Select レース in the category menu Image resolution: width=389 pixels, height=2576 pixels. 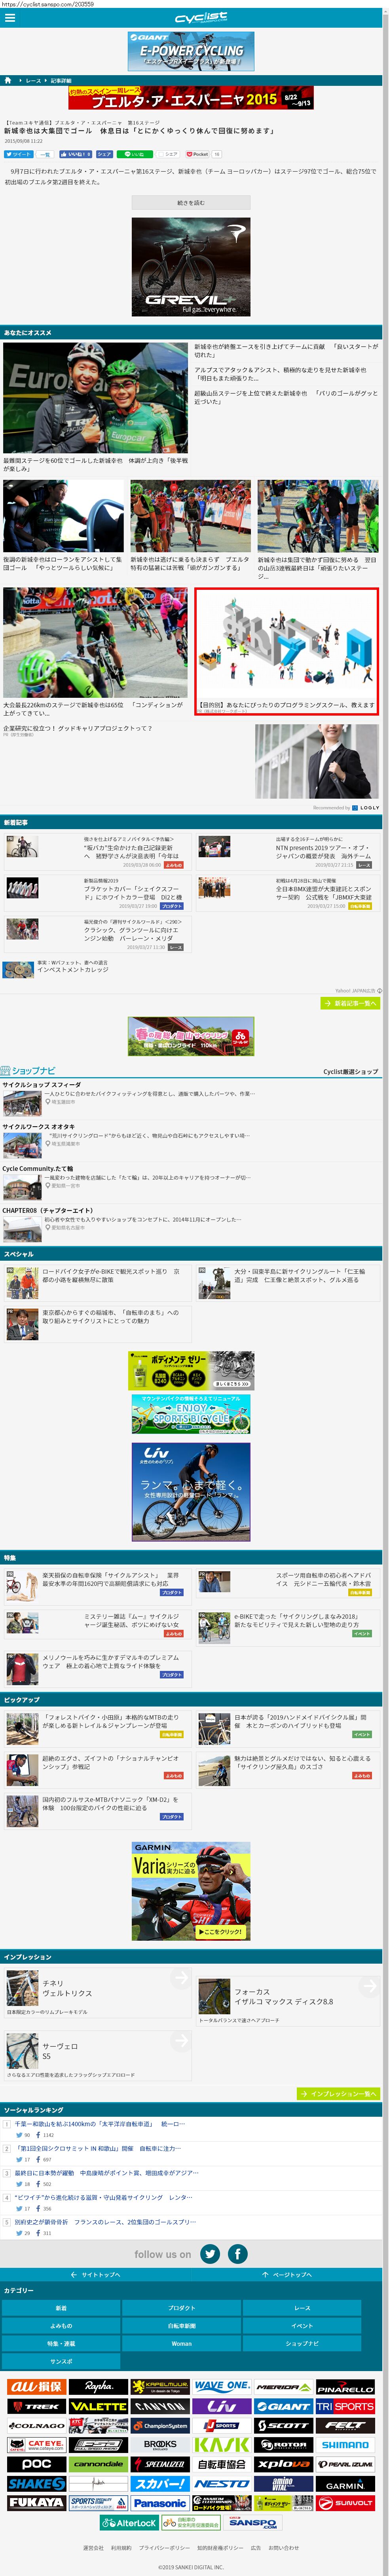tap(302, 2308)
